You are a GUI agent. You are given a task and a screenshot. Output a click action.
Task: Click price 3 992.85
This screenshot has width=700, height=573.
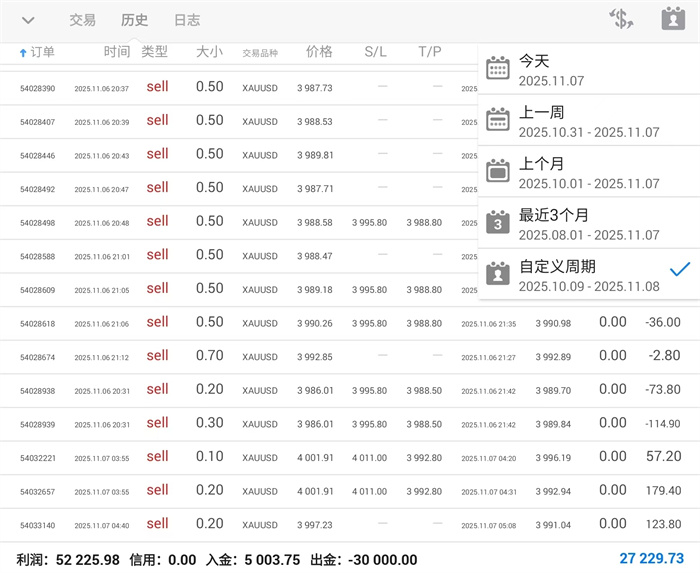pyautogui.click(x=315, y=357)
